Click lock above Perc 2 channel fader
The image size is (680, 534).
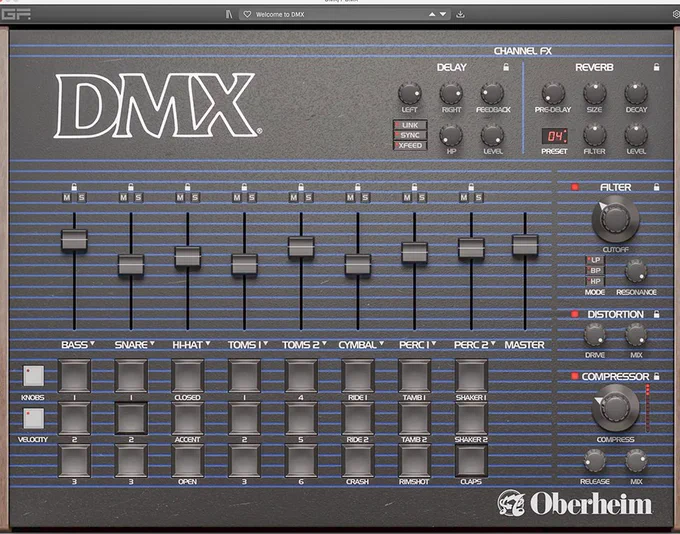[471, 187]
